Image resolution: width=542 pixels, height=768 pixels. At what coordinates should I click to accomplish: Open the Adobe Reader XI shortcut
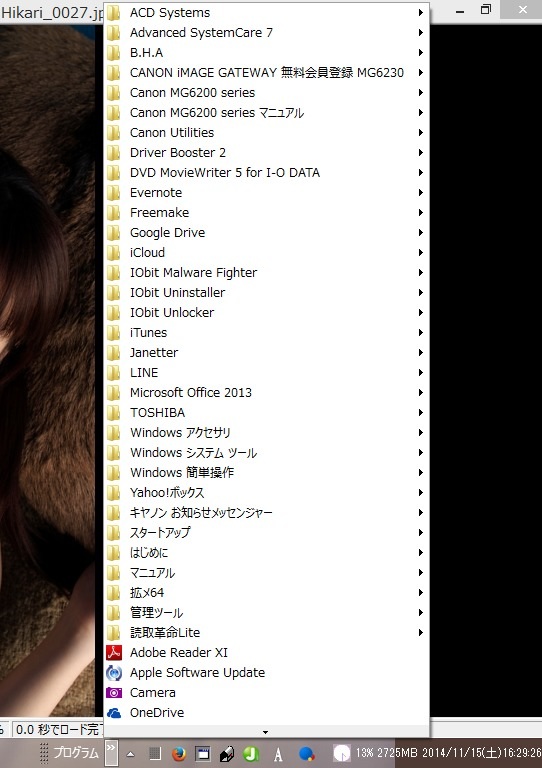(x=267, y=652)
